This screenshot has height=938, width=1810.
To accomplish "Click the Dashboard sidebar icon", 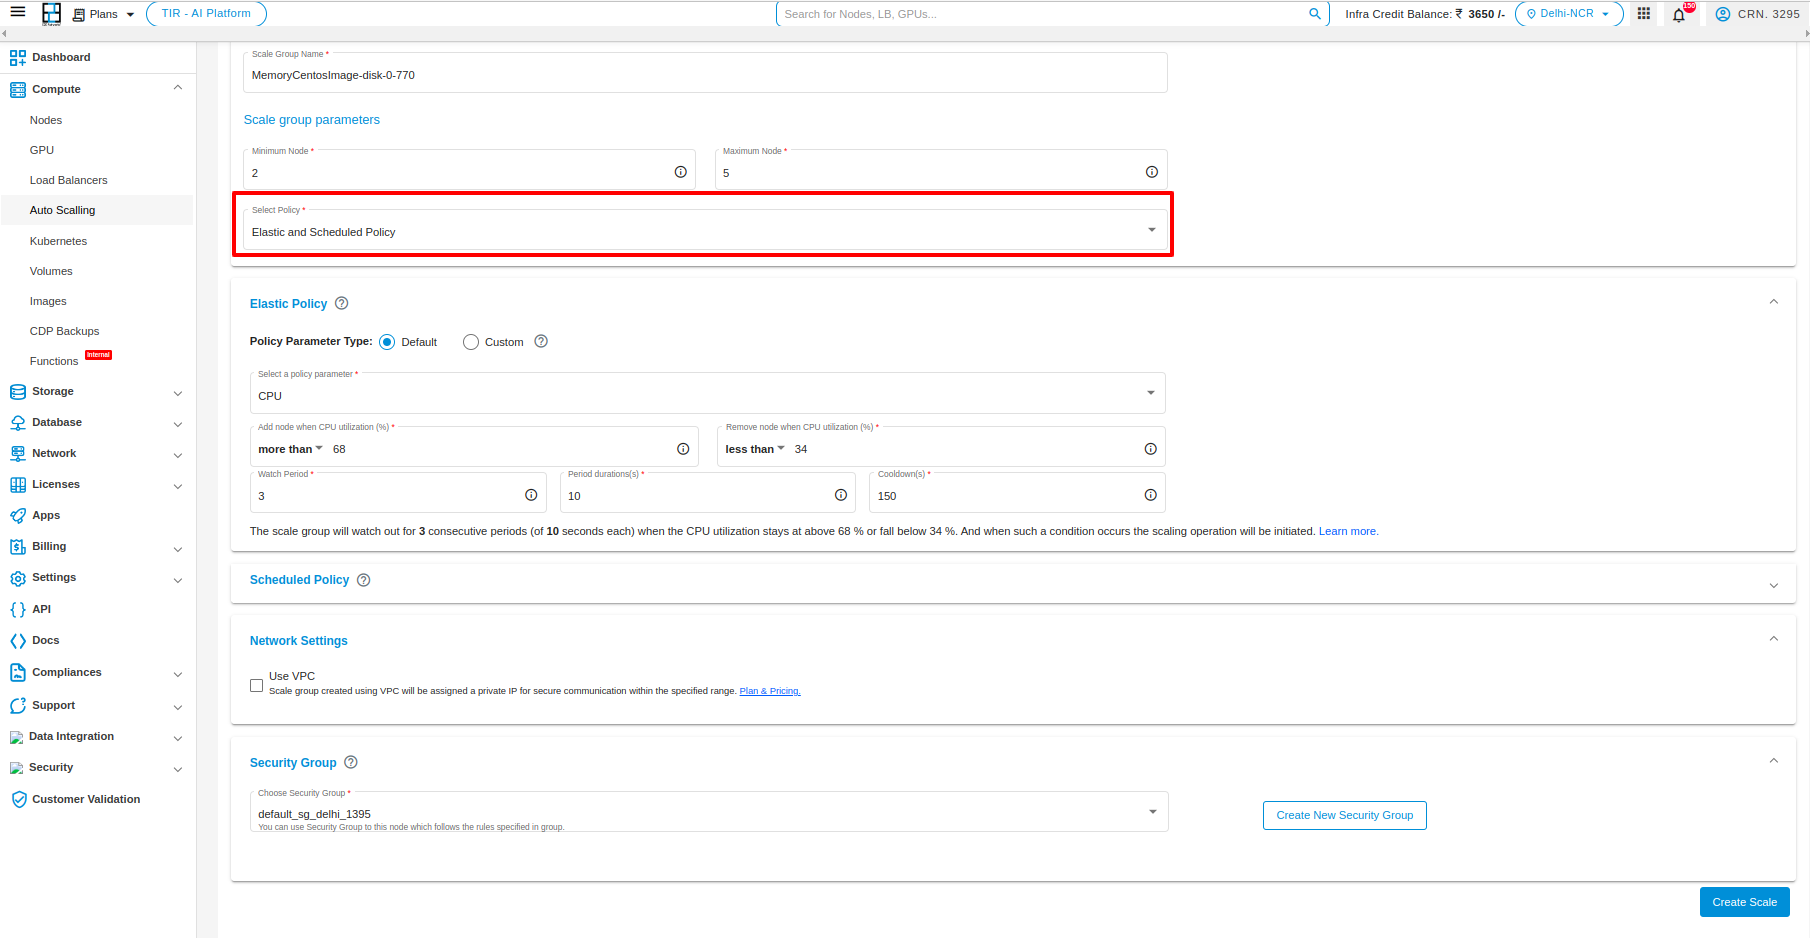I will tap(18, 58).
